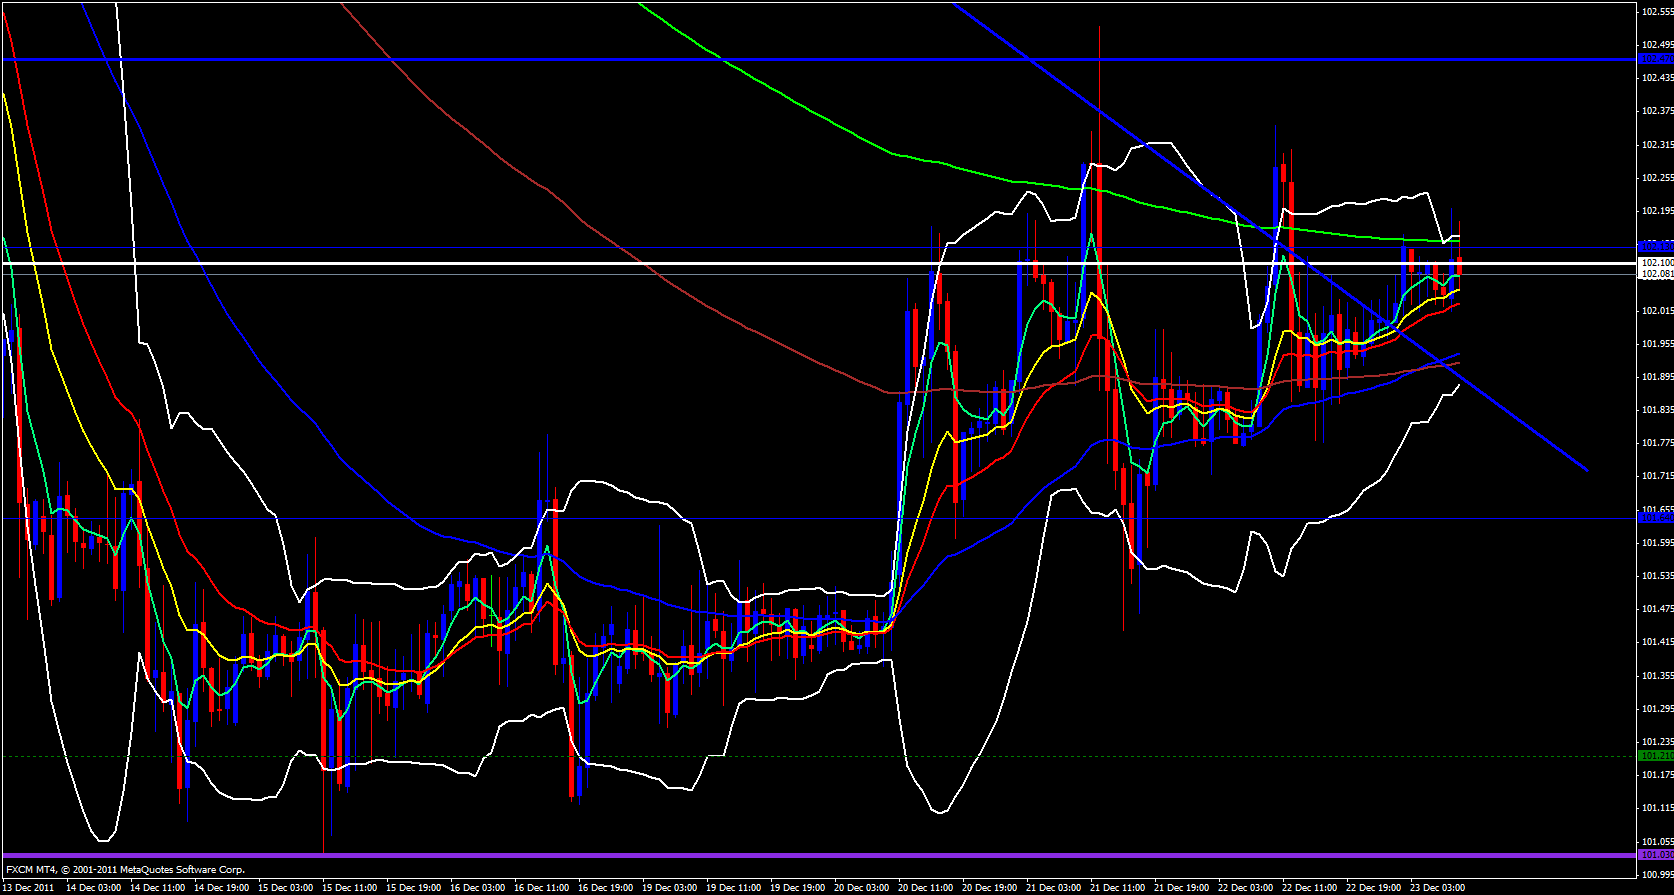Viewport: 1674px width, 895px height.
Task: Click the 102.315 price axis label
Action: 1657,145
